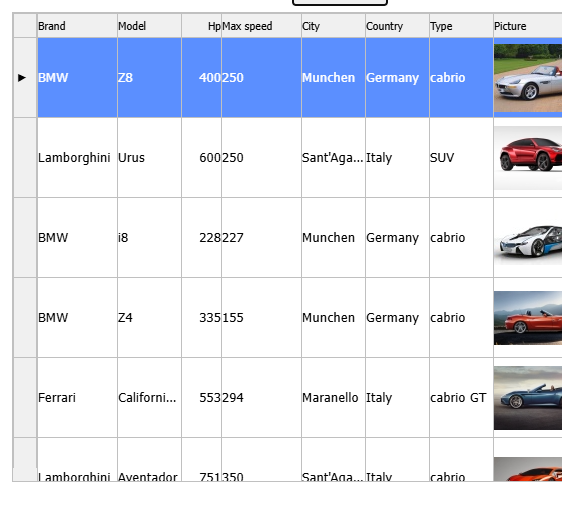The image size is (562, 513).
Task: Click BMW brand cell in Z4 row
Action: tap(77, 317)
